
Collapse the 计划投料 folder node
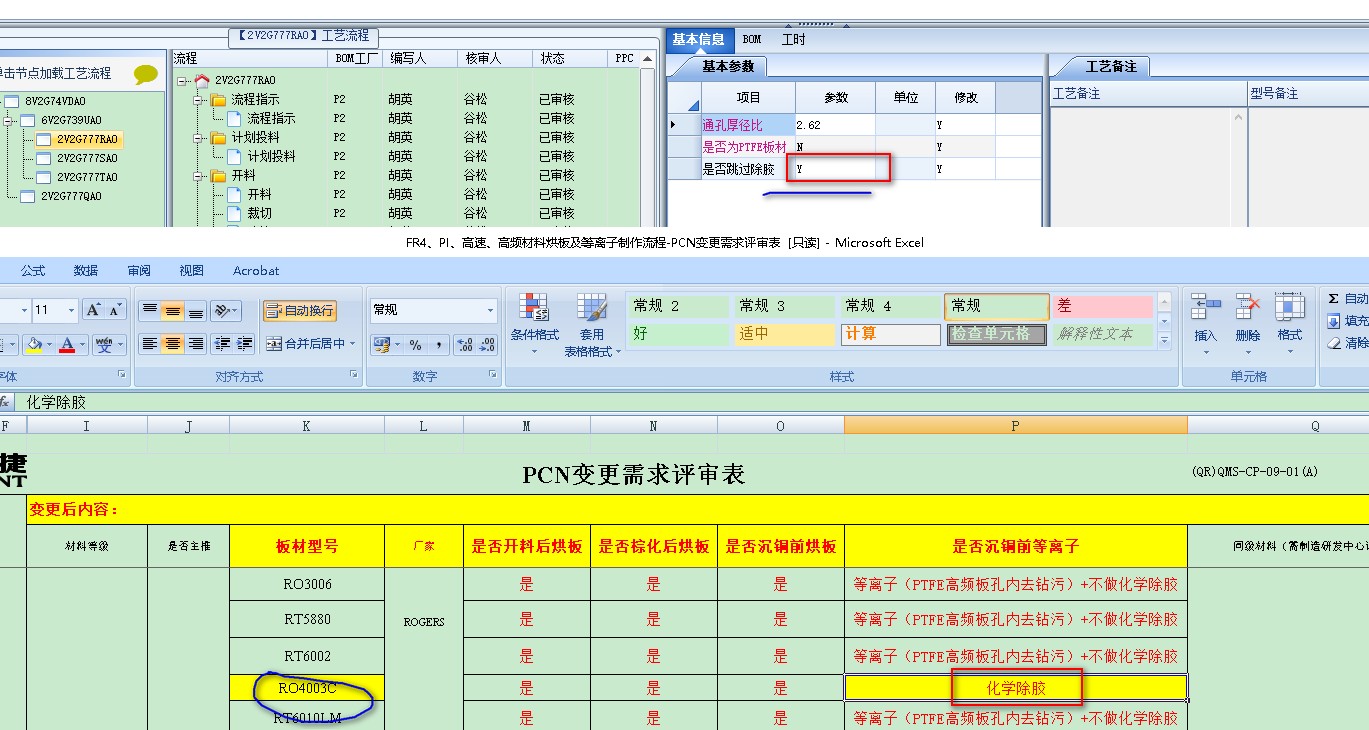198,138
